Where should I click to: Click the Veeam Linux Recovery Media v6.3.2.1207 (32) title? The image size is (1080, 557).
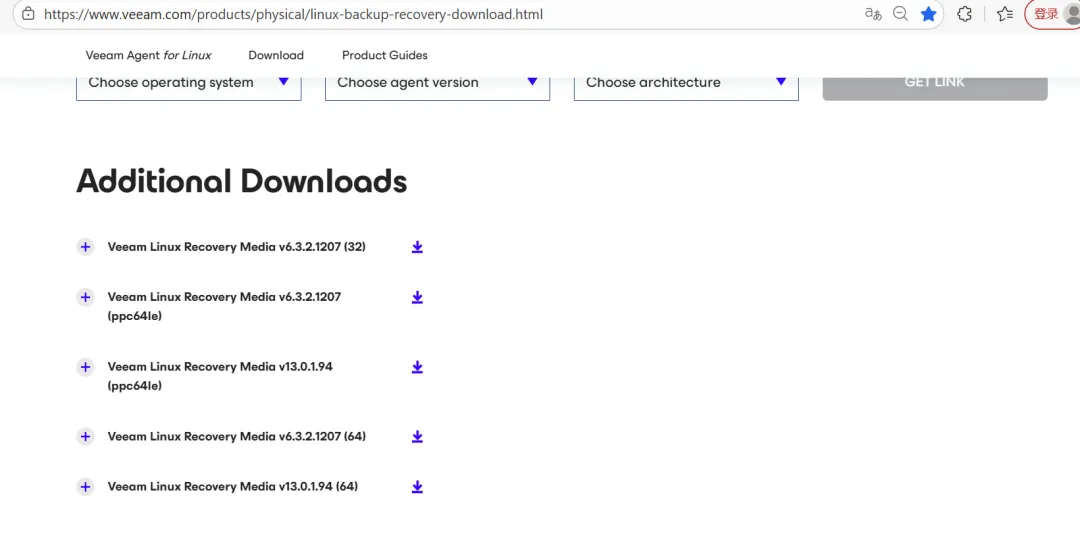click(x=236, y=247)
